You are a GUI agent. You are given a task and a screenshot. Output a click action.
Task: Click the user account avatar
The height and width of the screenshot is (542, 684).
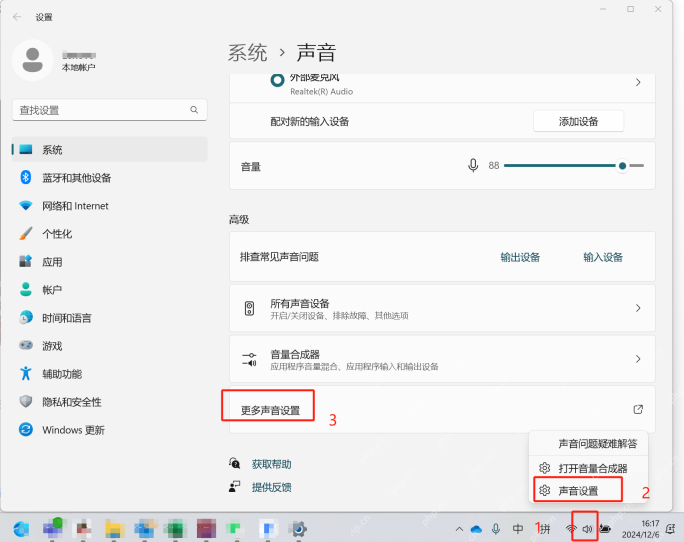33,60
